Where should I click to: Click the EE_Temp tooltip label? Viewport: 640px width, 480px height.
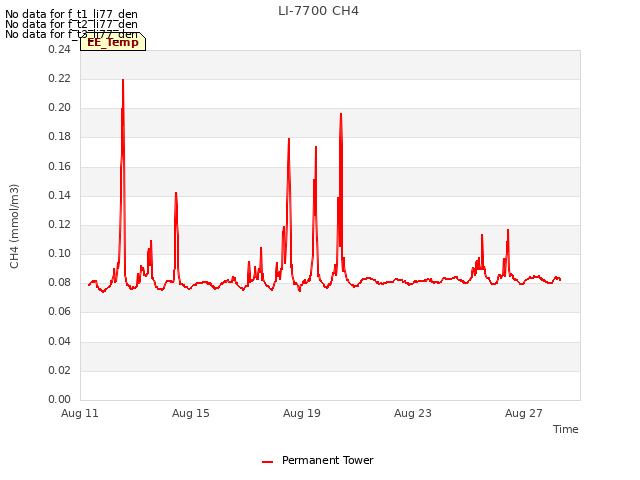113,42
